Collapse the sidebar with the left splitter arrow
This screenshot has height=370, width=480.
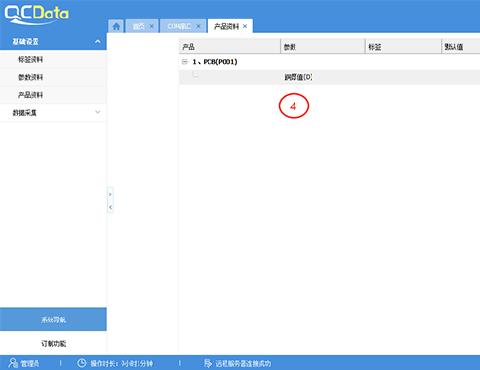click(x=110, y=207)
